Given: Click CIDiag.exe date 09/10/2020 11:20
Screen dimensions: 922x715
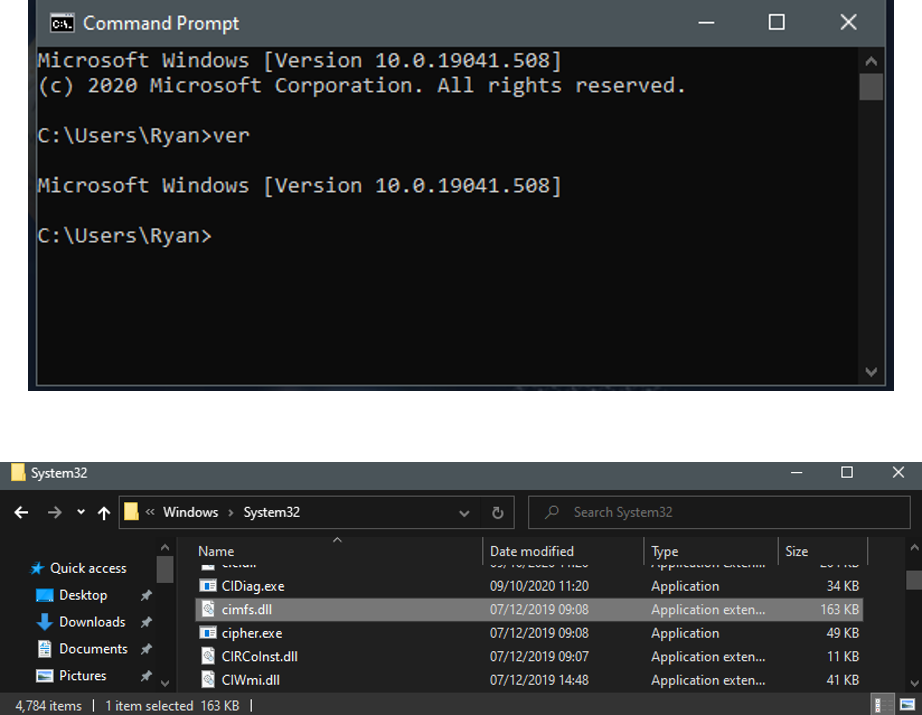Looking at the screenshot, I should [539, 586].
